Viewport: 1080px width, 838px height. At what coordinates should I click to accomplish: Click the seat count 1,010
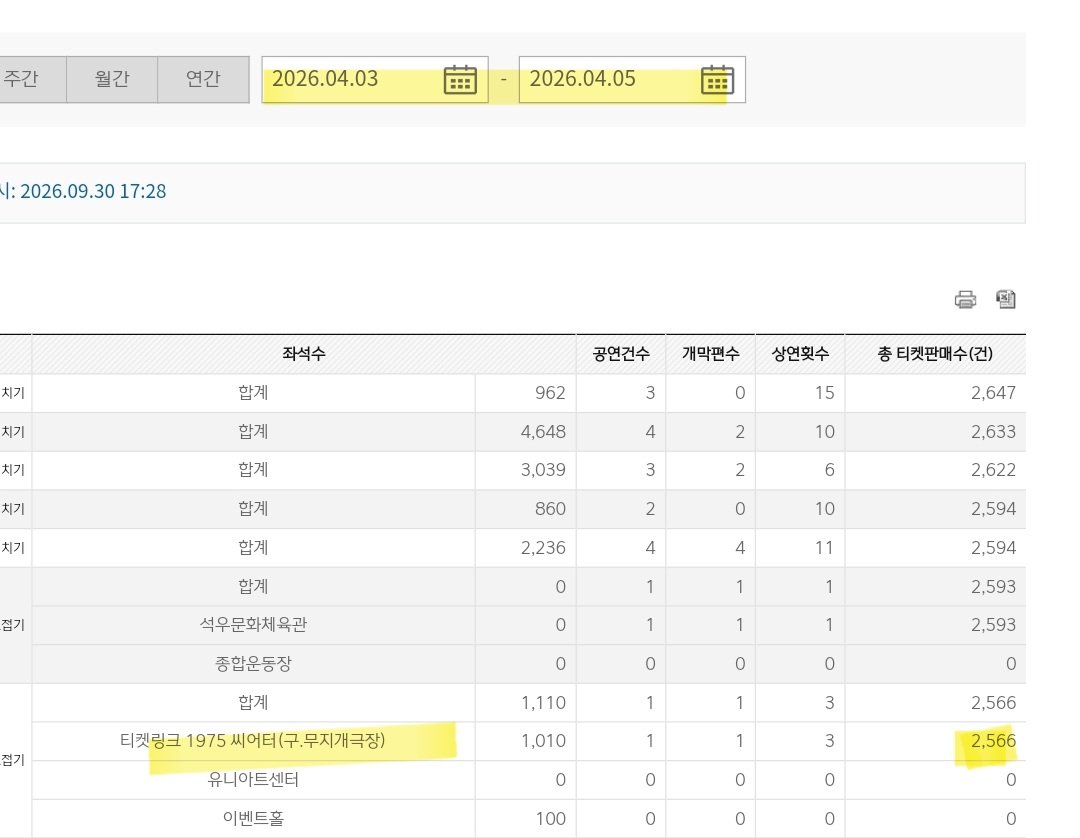point(543,741)
